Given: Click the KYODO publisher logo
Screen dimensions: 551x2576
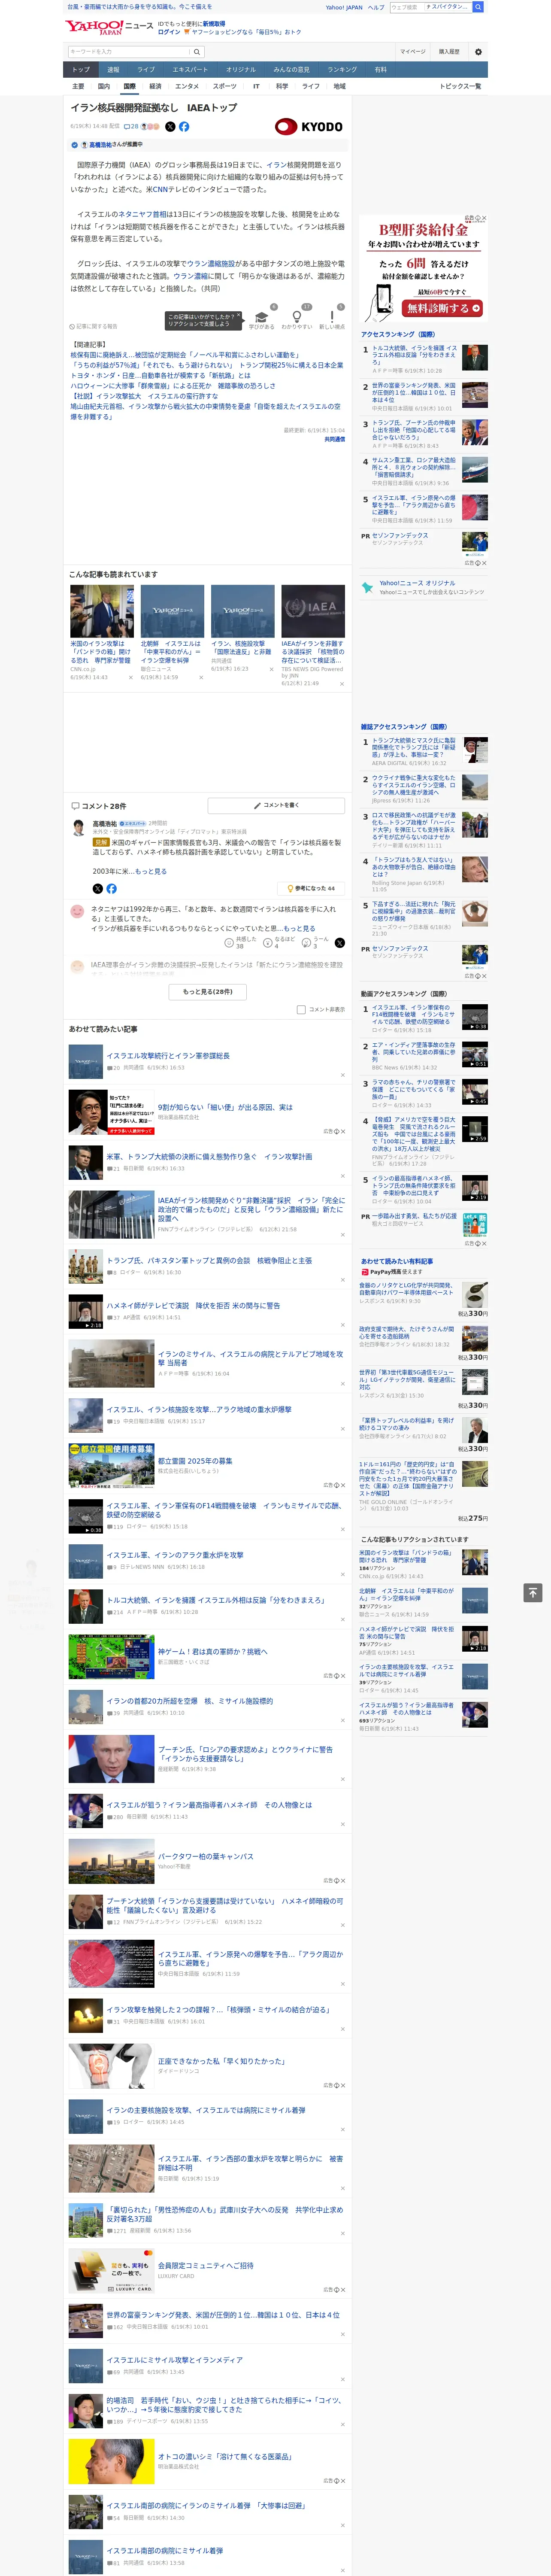Looking at the screenshot, I should [x=309, y=127].
